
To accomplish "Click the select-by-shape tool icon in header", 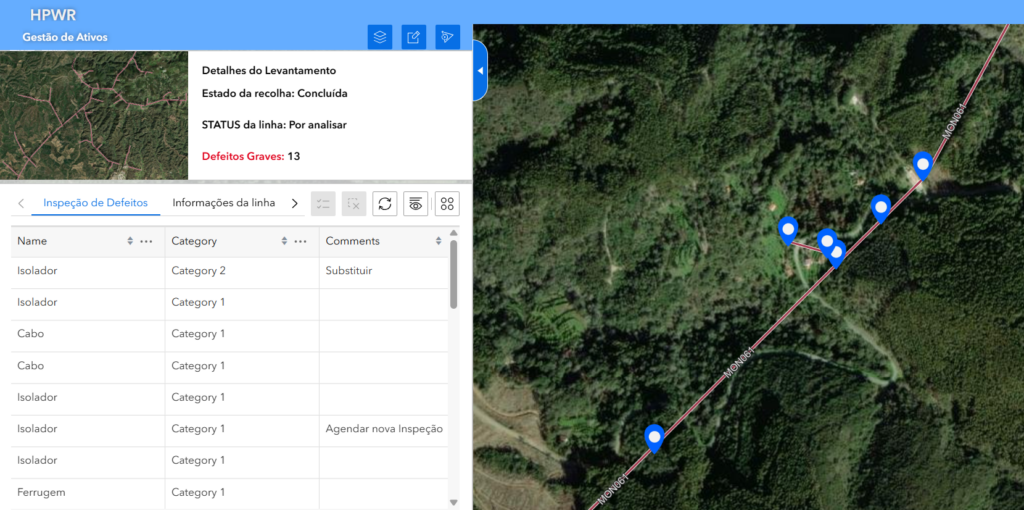I will (447, 37).
